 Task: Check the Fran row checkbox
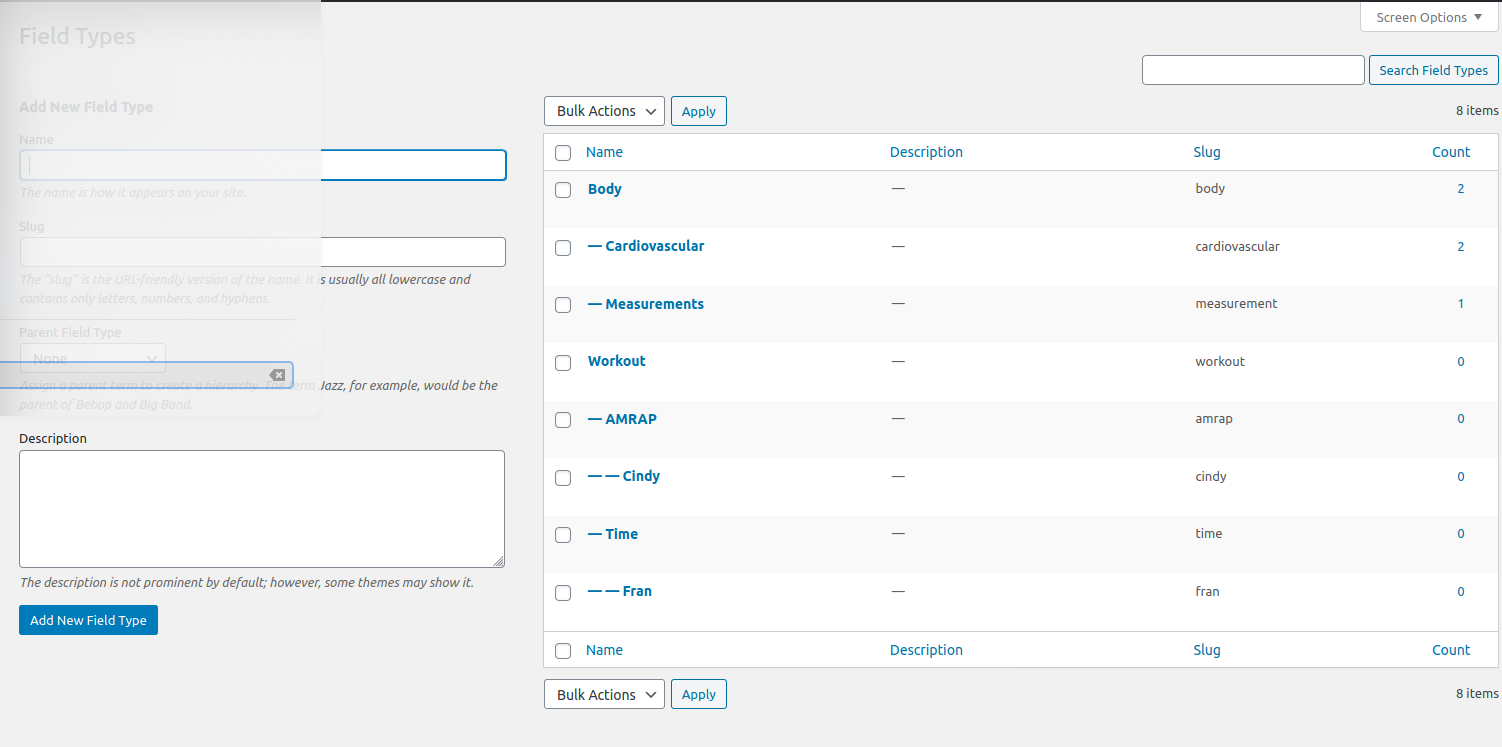click(x=563, y=592)
